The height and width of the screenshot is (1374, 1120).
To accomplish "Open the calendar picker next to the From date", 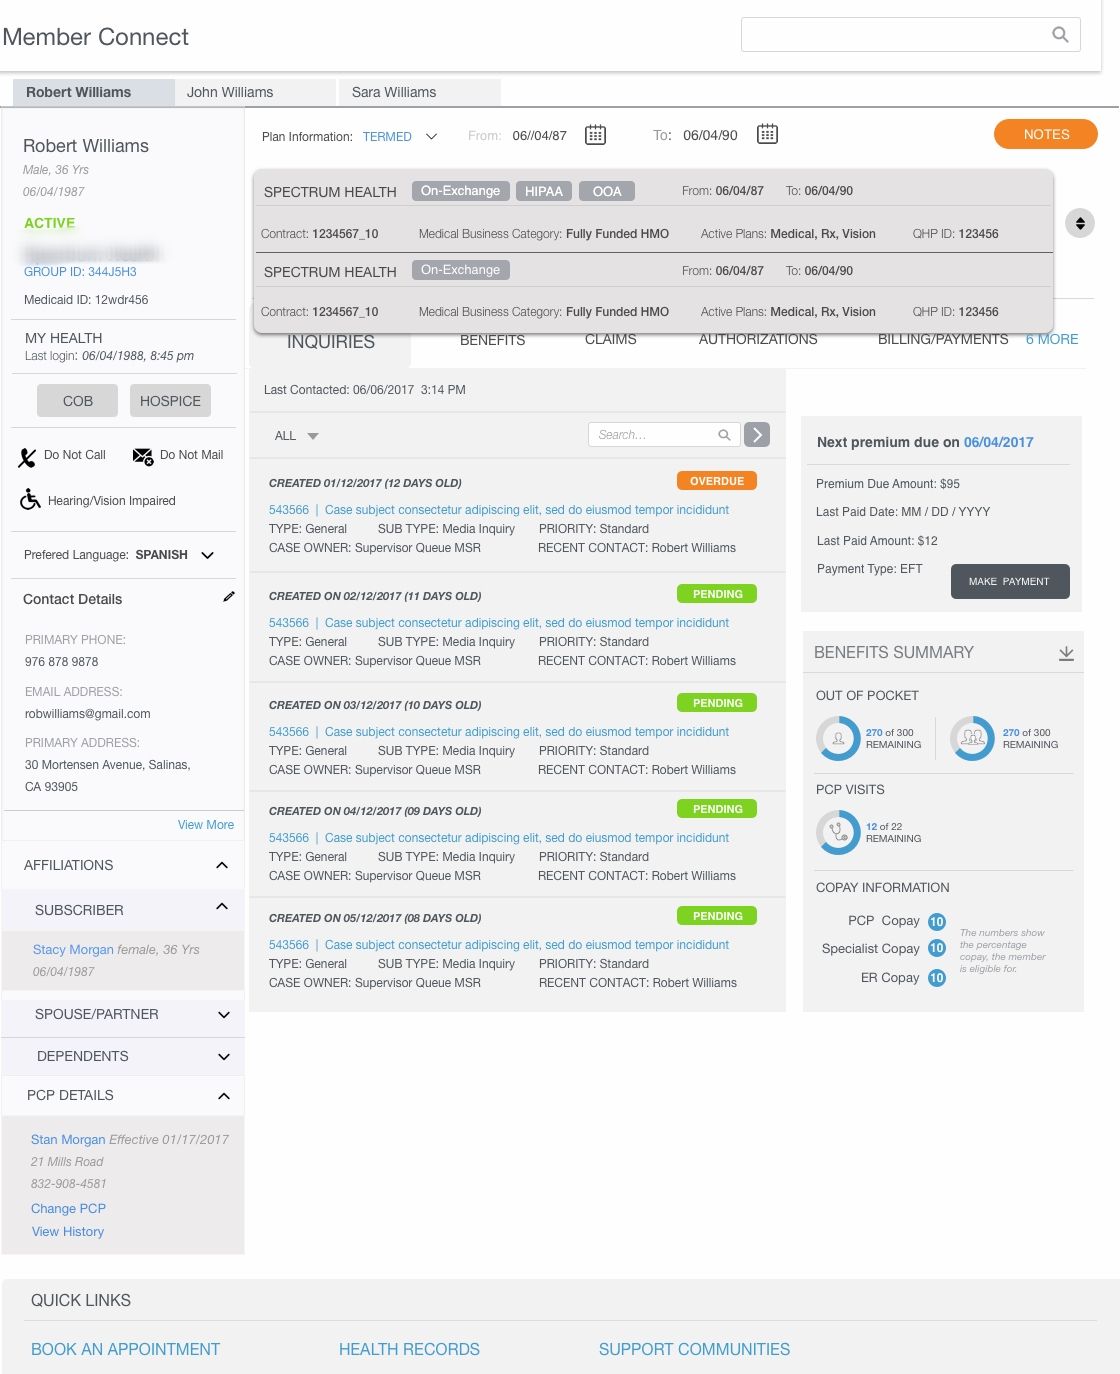I will pyautogui.click(x=595, y=134).
